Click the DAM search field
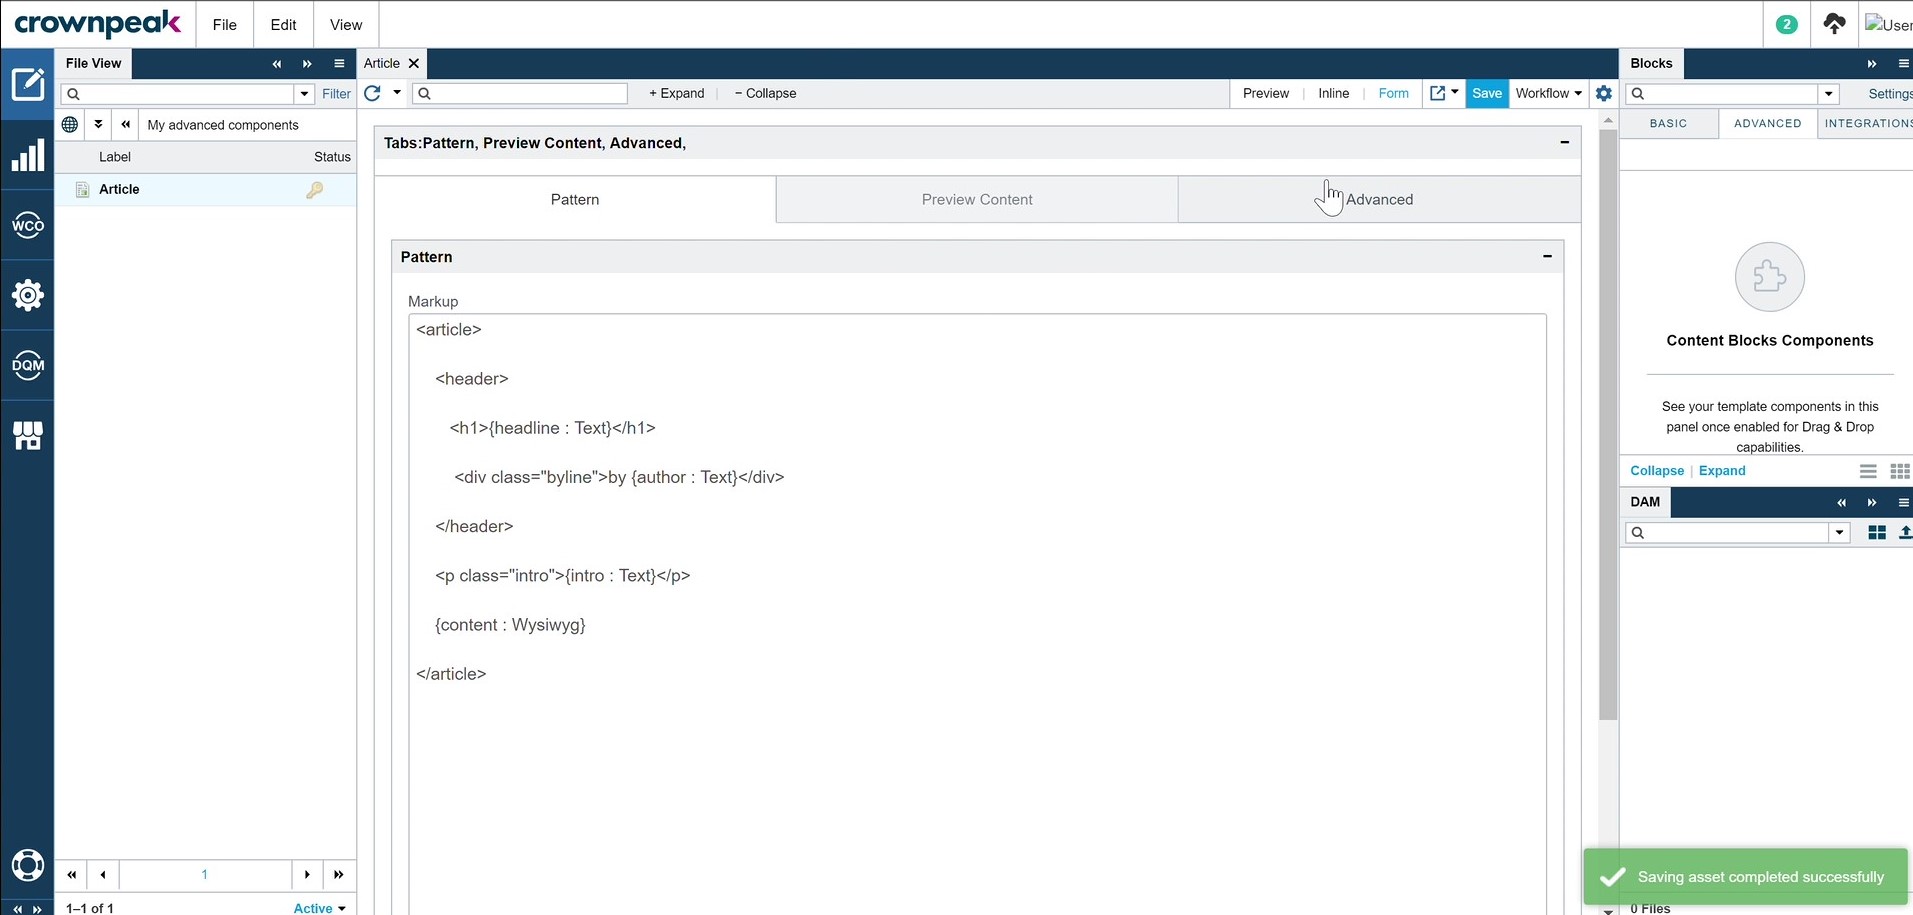This screenshot has height=915, width=1913. click(1727, 533)
